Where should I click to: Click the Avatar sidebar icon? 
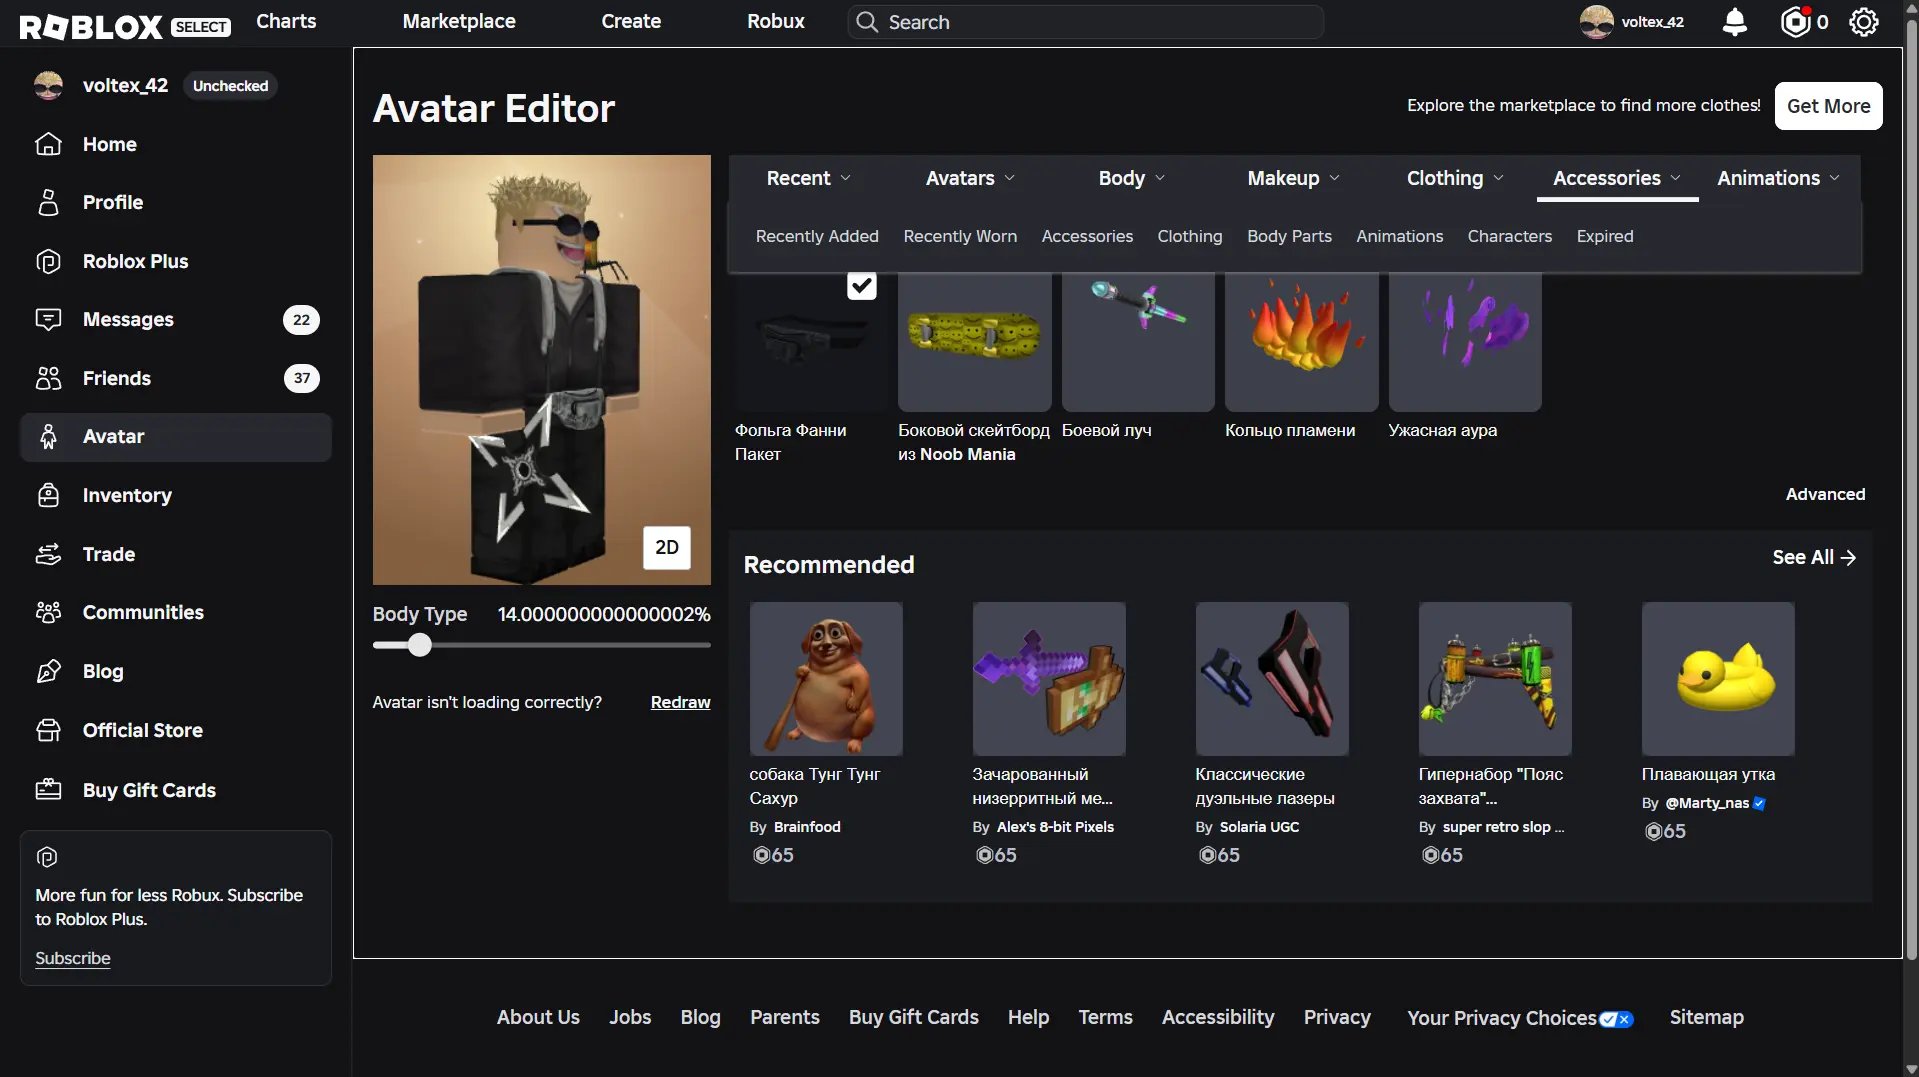pyautogui.click(x=48, y=436)
